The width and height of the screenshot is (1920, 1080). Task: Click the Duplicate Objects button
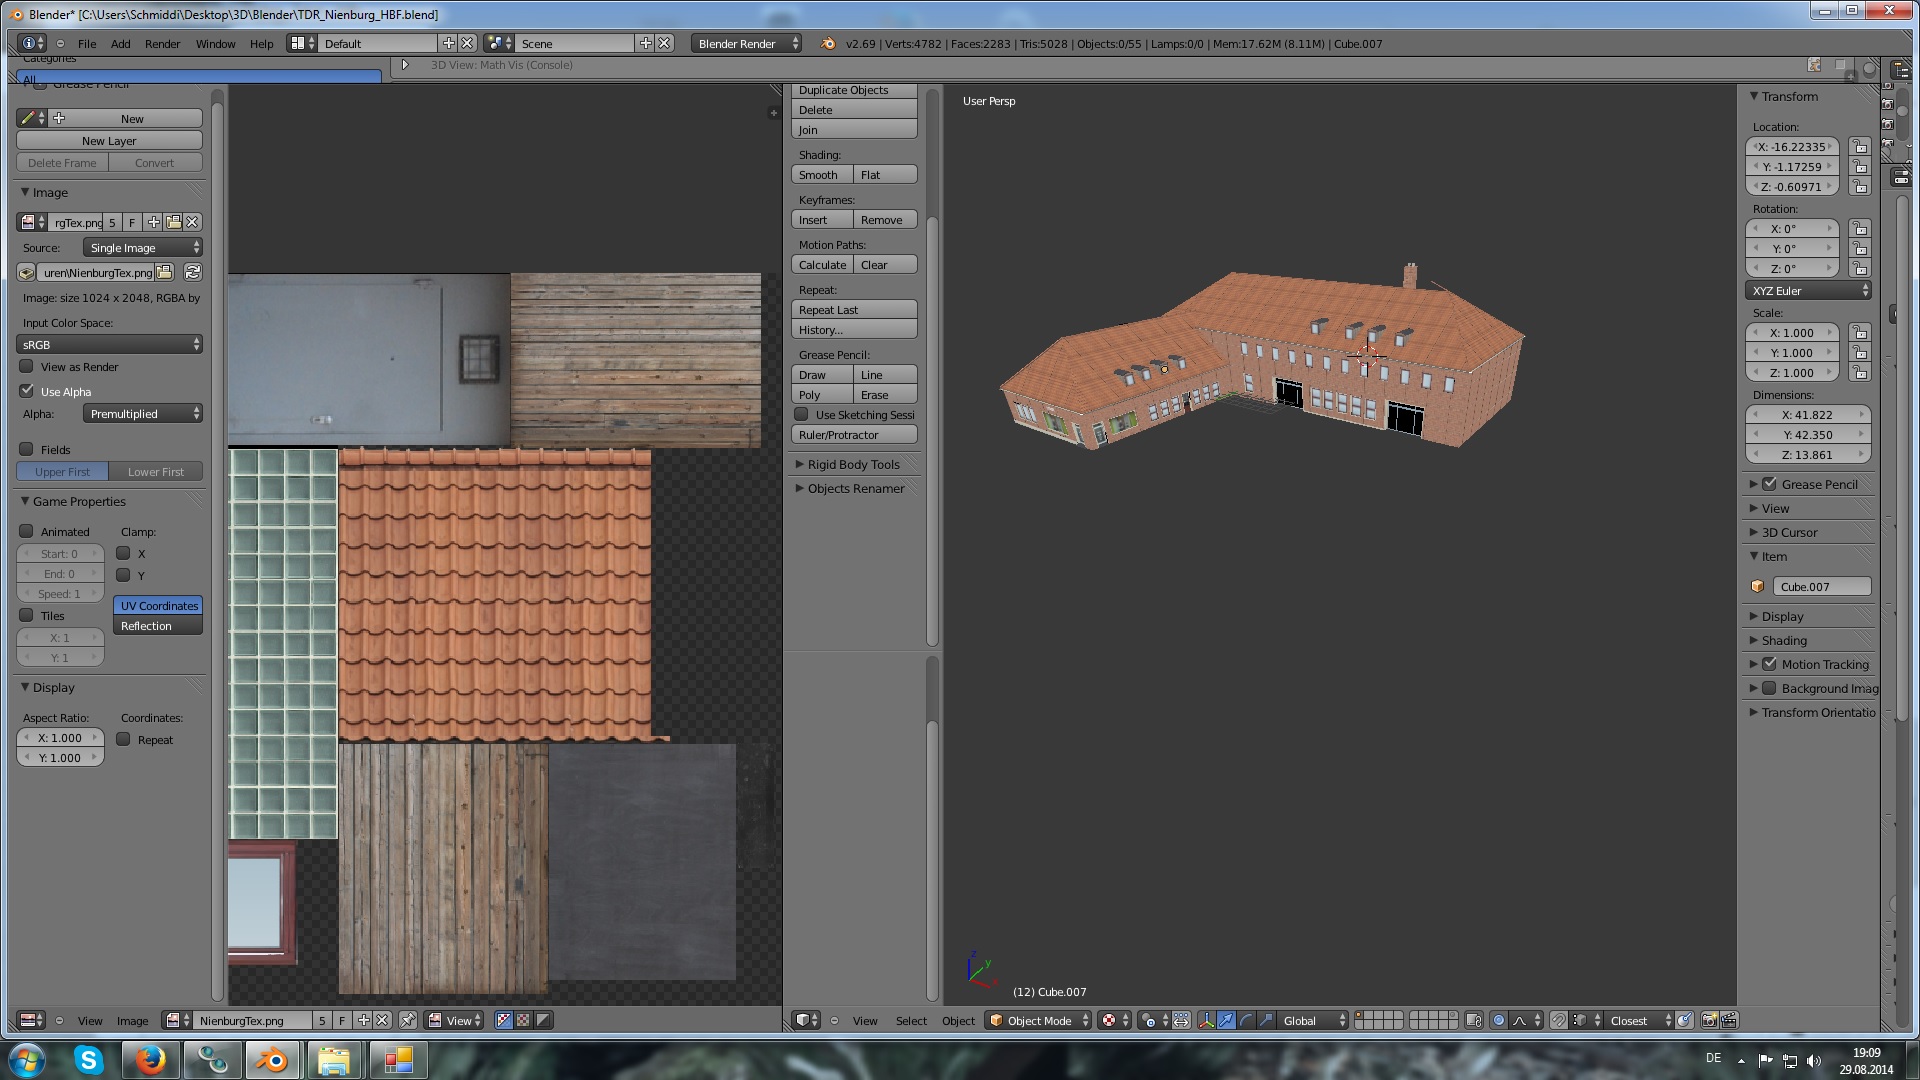pos(853,90)
